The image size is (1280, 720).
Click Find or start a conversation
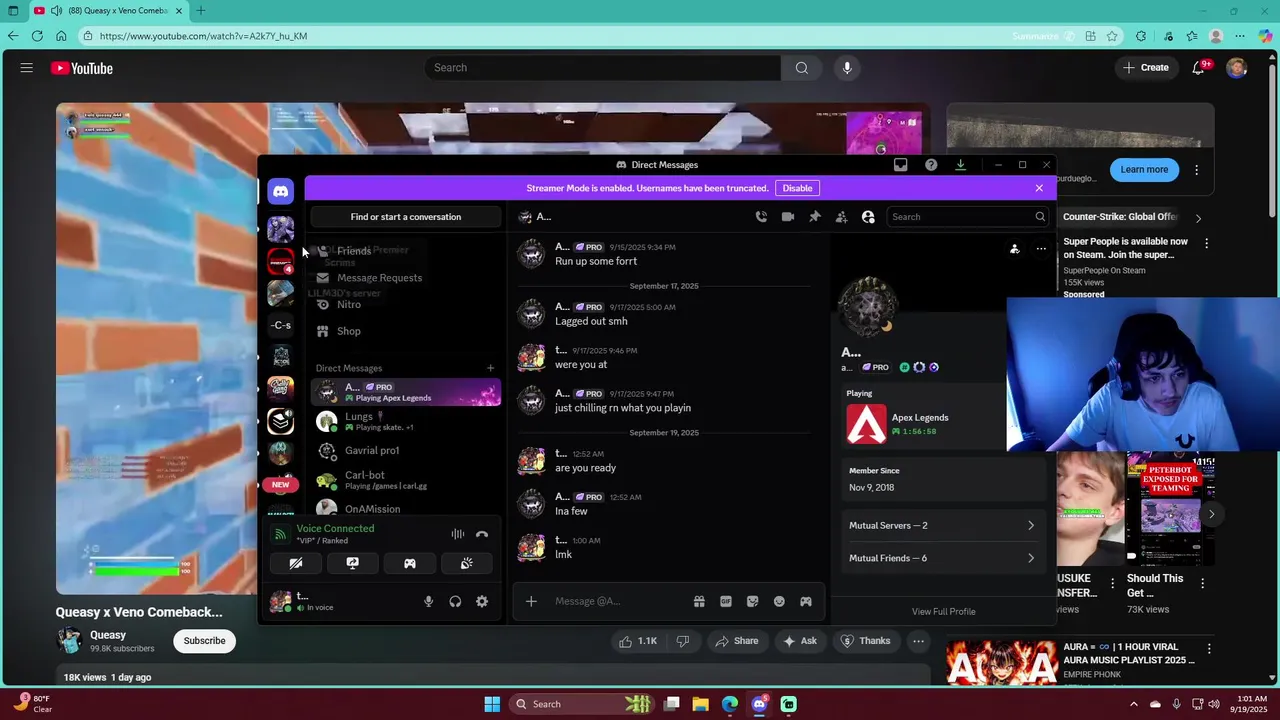coord(406,217)
